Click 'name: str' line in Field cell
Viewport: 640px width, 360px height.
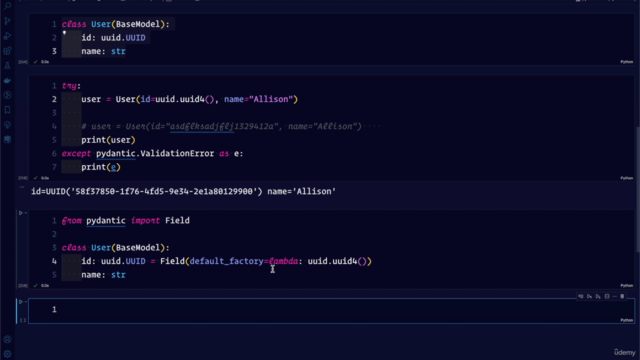tap(103, 275)
